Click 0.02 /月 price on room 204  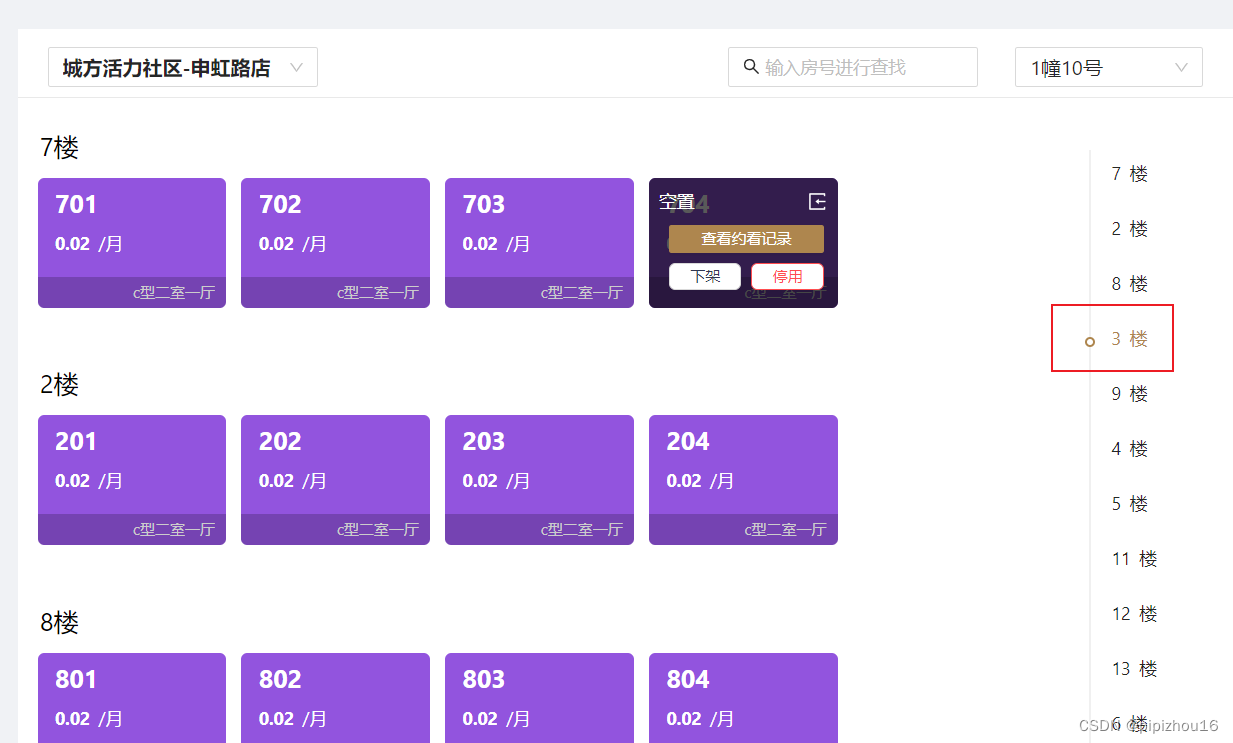pyautogui.click(x=700, y=481)
